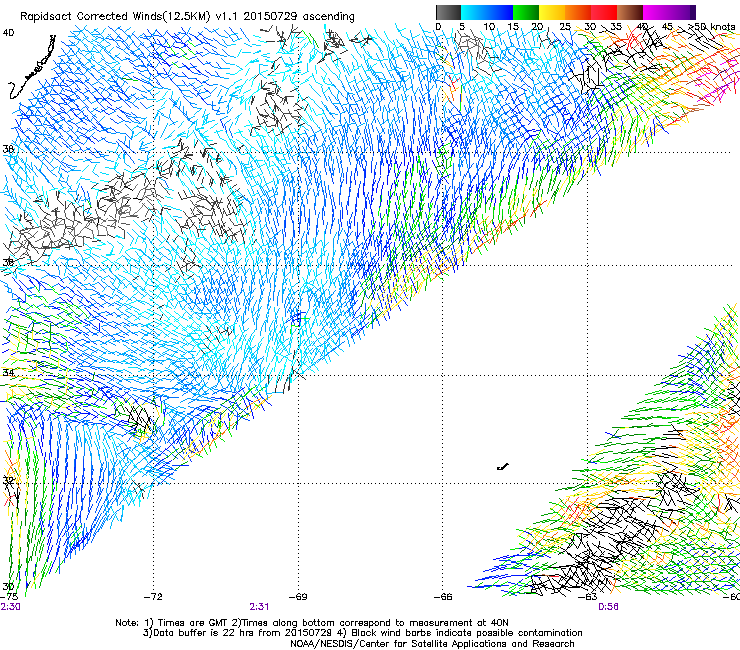Click the note 'Times are GMT'

tap(192, 623)
